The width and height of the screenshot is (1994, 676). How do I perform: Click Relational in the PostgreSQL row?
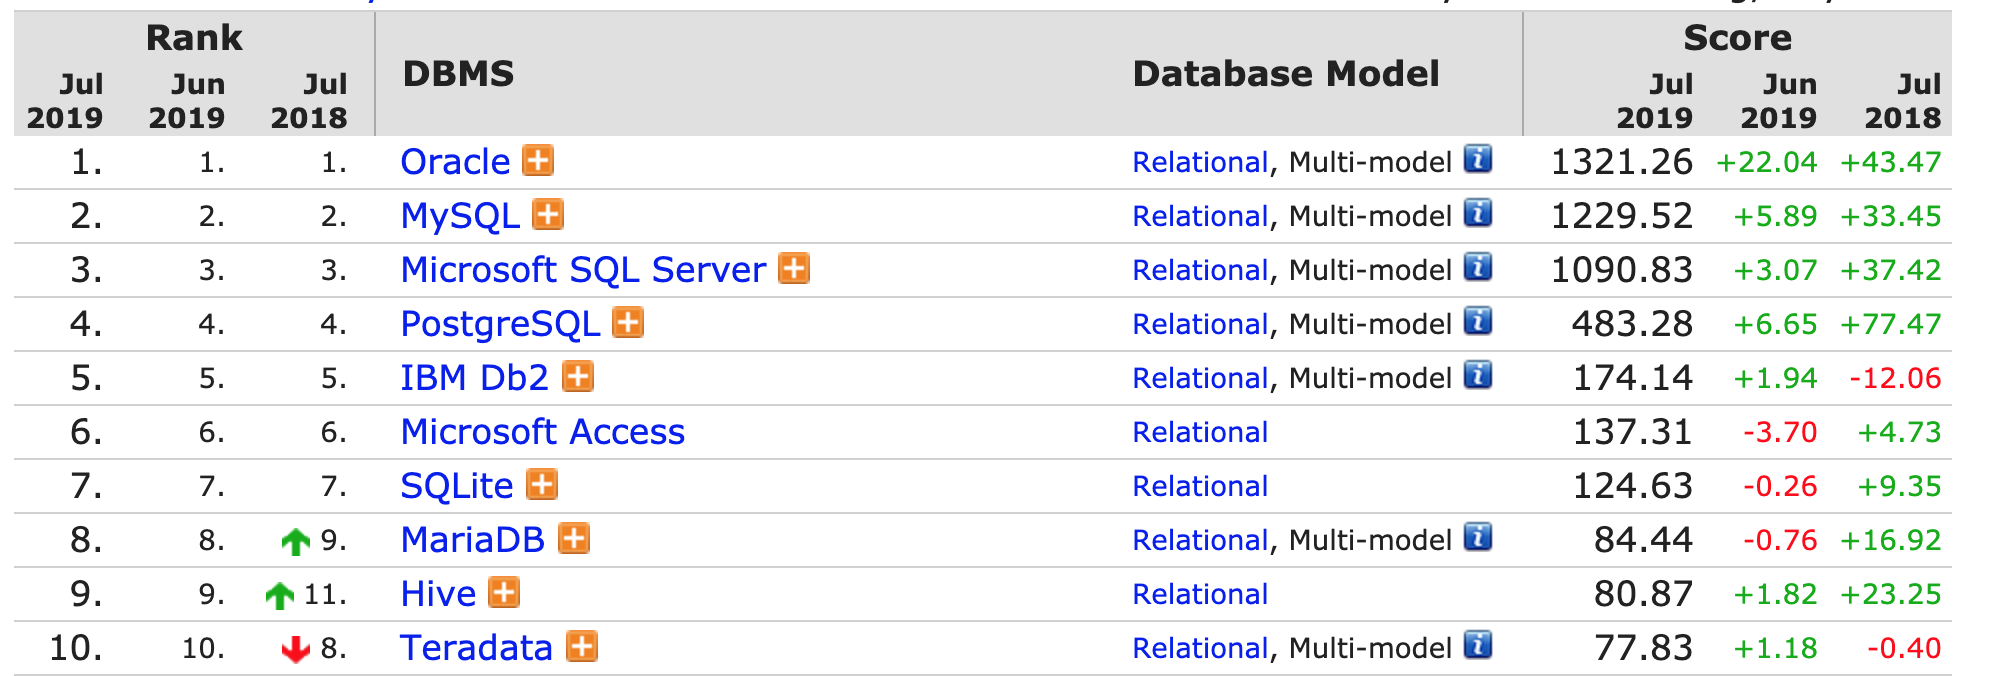pos(1200,324)
